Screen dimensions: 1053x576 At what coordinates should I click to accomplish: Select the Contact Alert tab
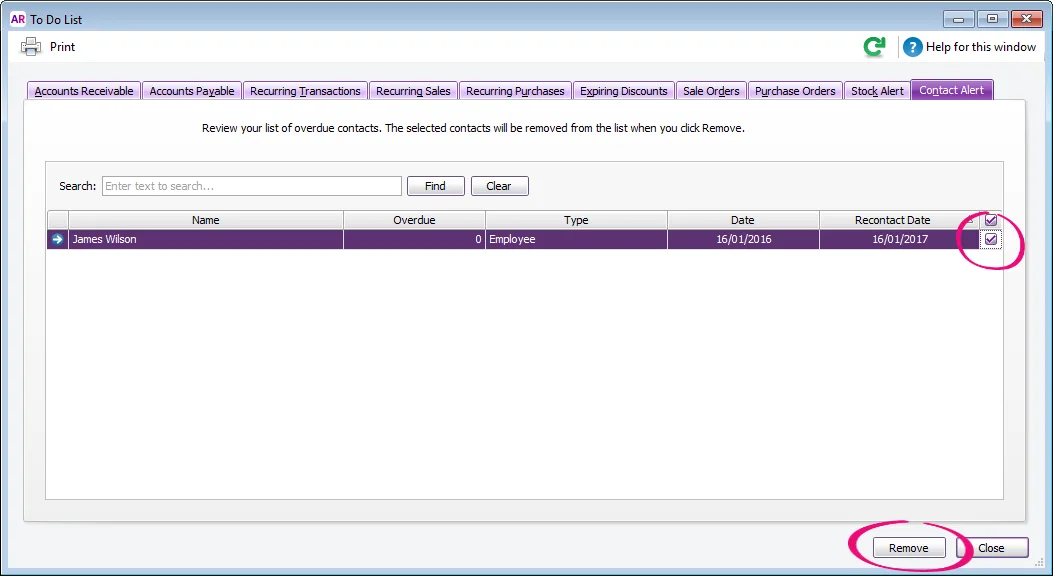(x=952, y=90)
